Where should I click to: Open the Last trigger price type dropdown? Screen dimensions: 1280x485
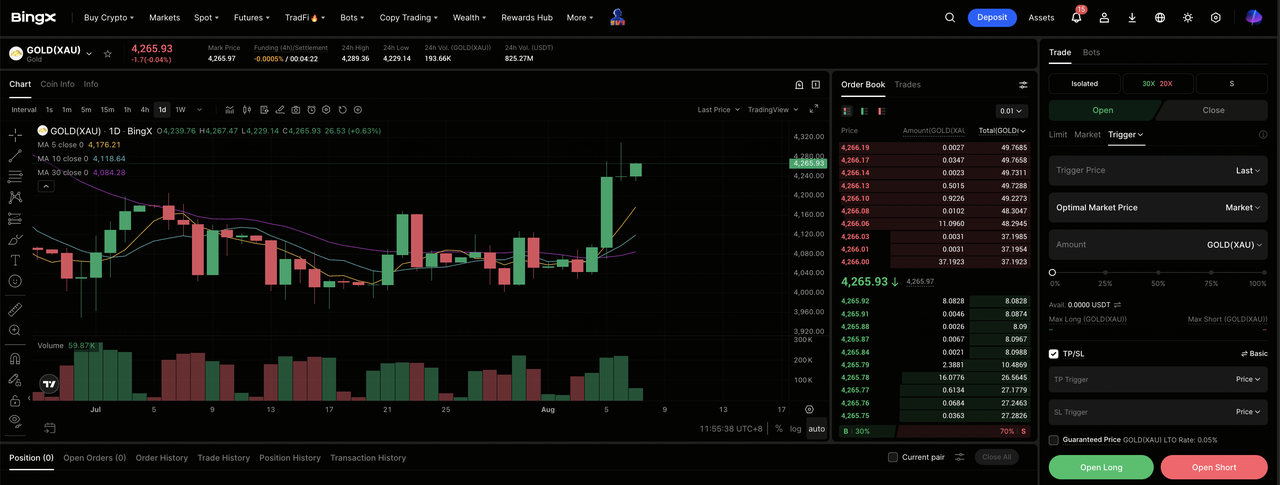[1248, 171]
